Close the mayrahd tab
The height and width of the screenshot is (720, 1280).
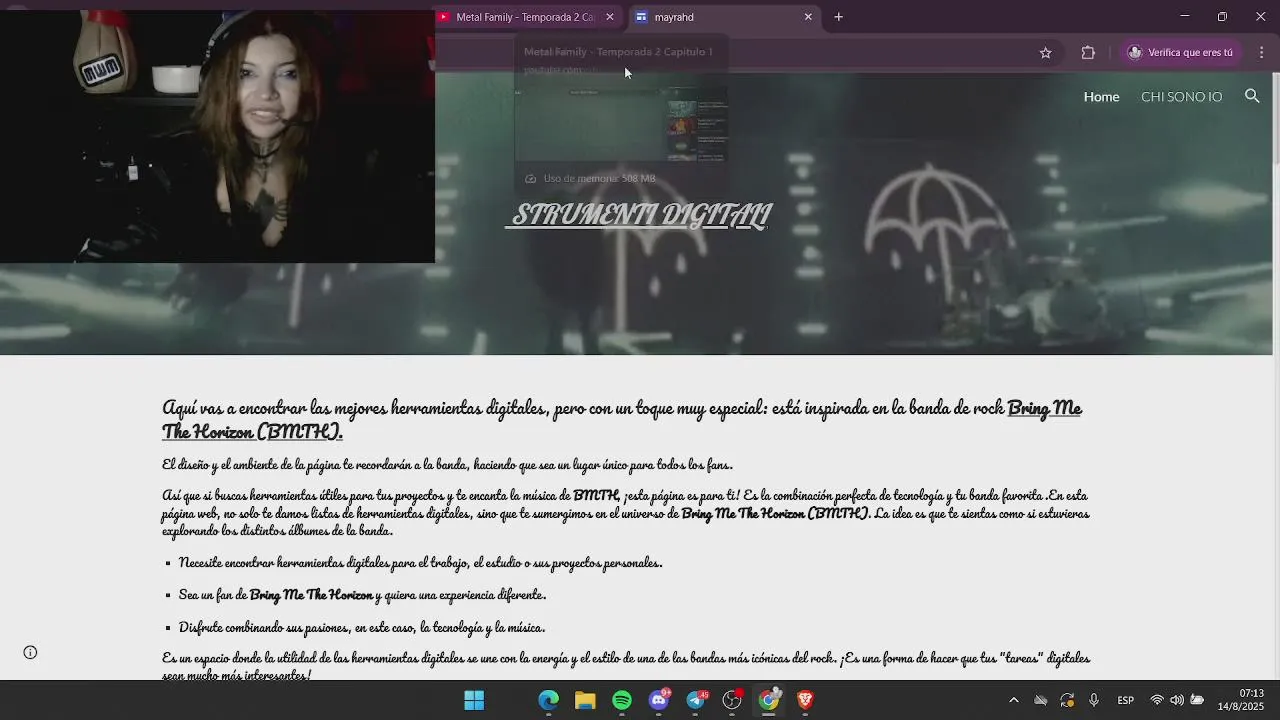(x=808, y=17)
